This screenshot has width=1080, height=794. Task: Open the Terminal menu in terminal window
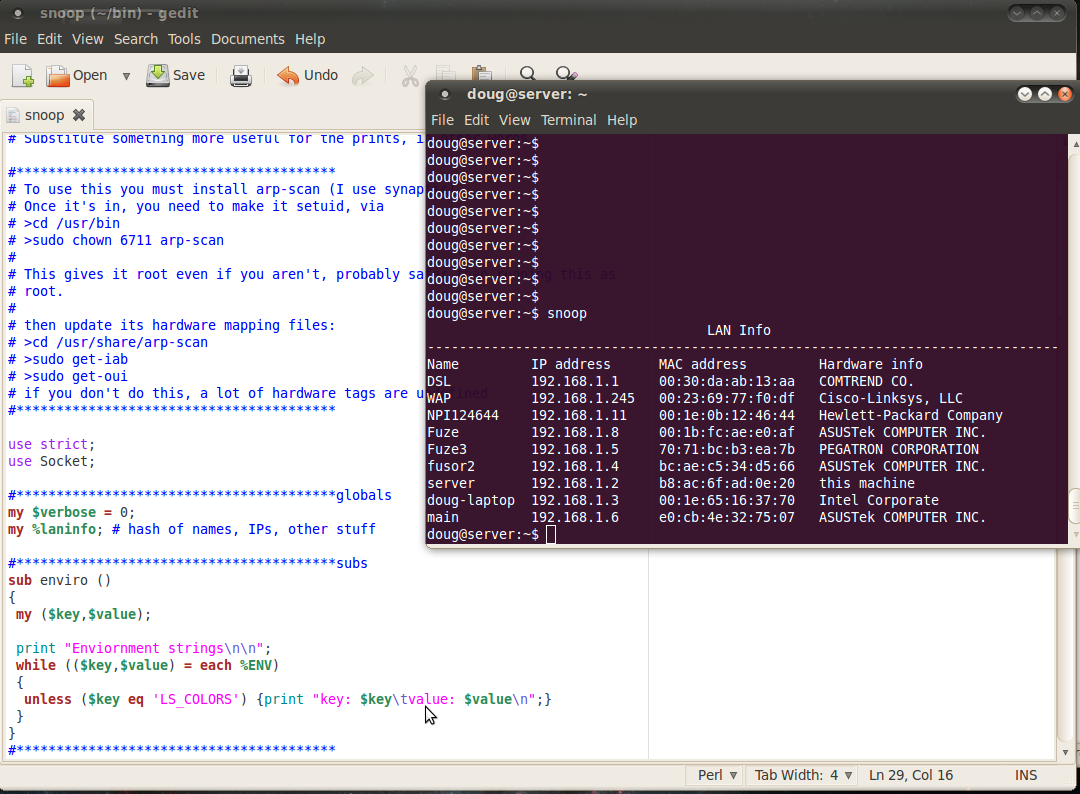tap(568, 120)
